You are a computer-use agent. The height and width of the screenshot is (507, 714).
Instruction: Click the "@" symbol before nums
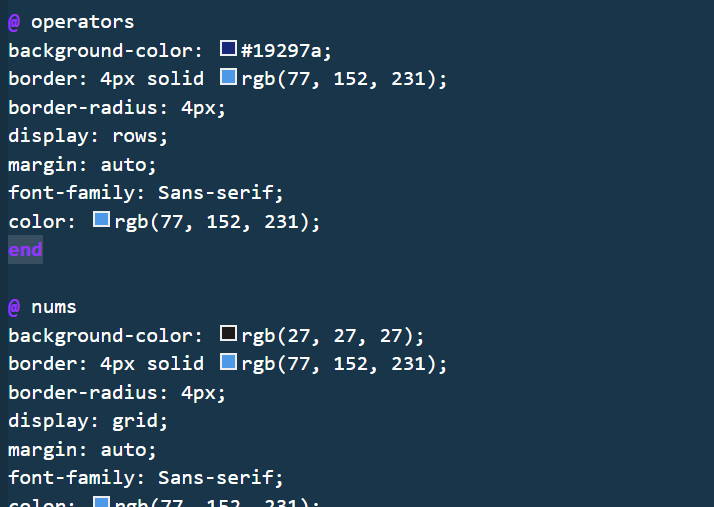click(x=14, y=306)
